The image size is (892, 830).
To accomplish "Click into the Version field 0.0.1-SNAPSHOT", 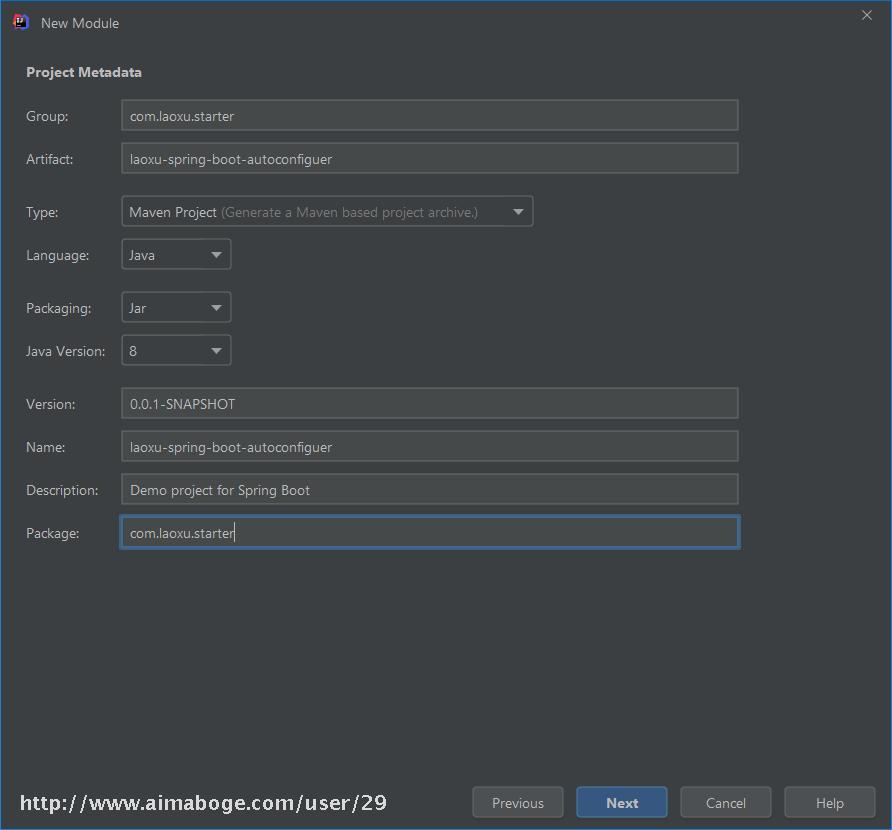I will [430, 404].
